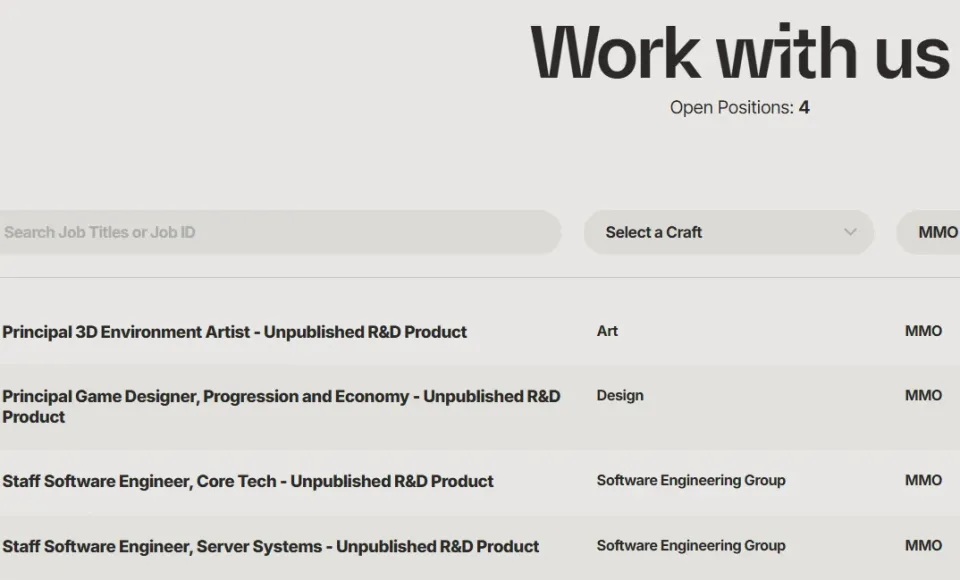Open the Select a Craft dropdown
This screenshot has width=960, height=580.
[x=729, y=232]
